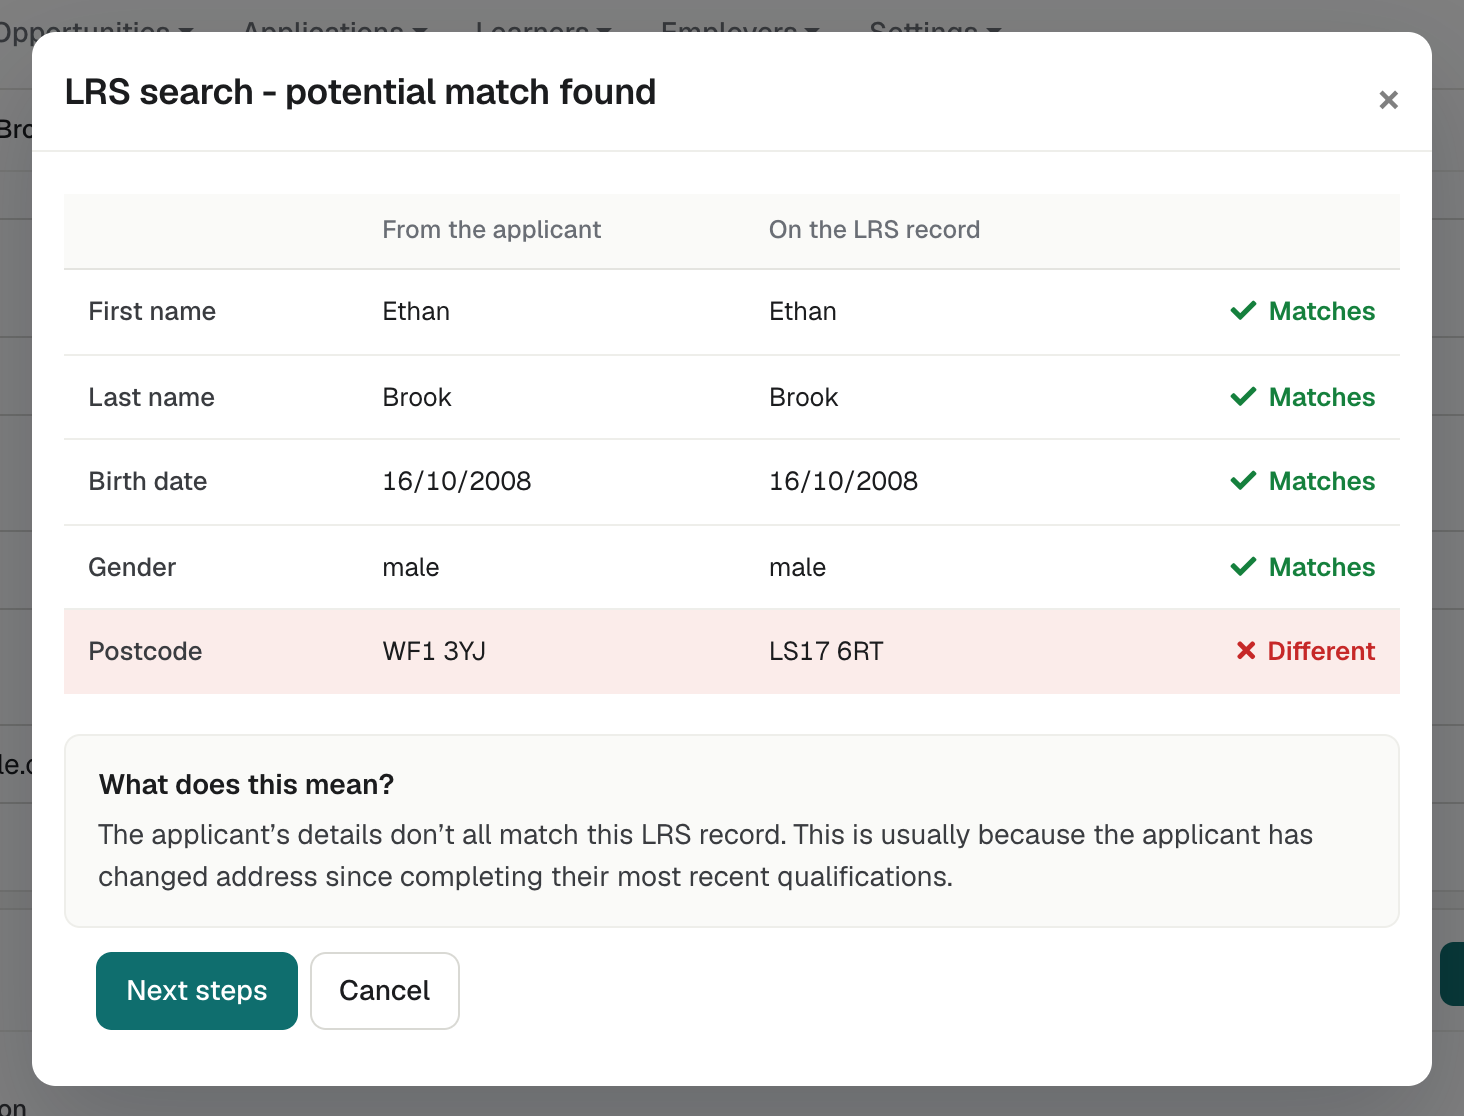This screenshot has height=1116, width=1464.
Task: Click the dialog title 'LRS search - potential match found'
Action: coord(360,92)
